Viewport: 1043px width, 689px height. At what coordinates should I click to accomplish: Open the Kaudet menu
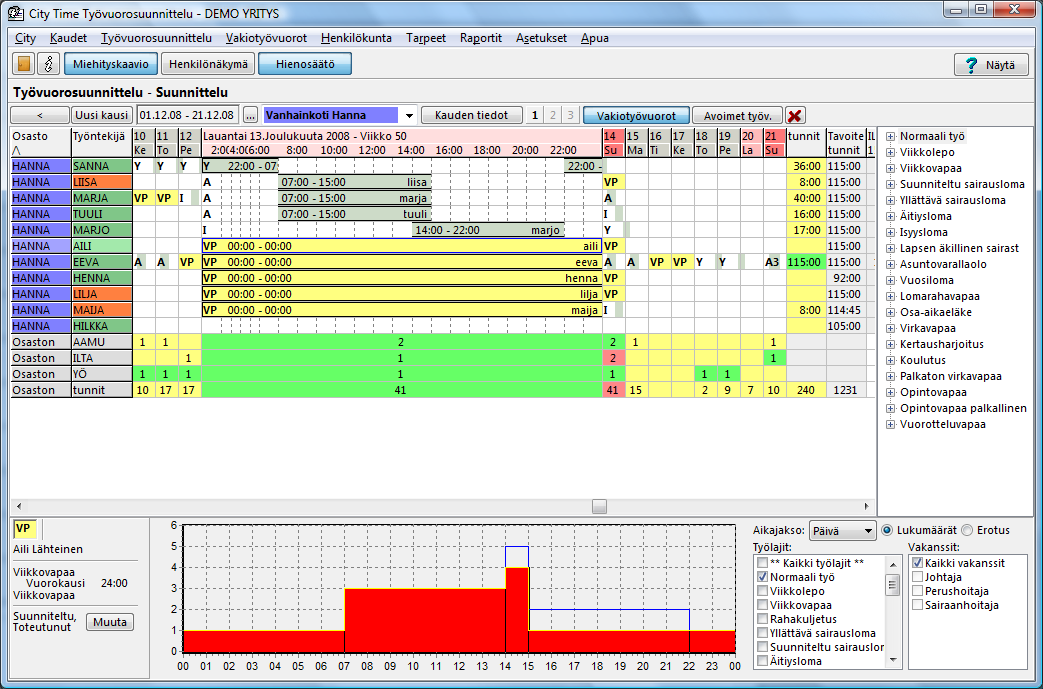[x=68, y=38]
